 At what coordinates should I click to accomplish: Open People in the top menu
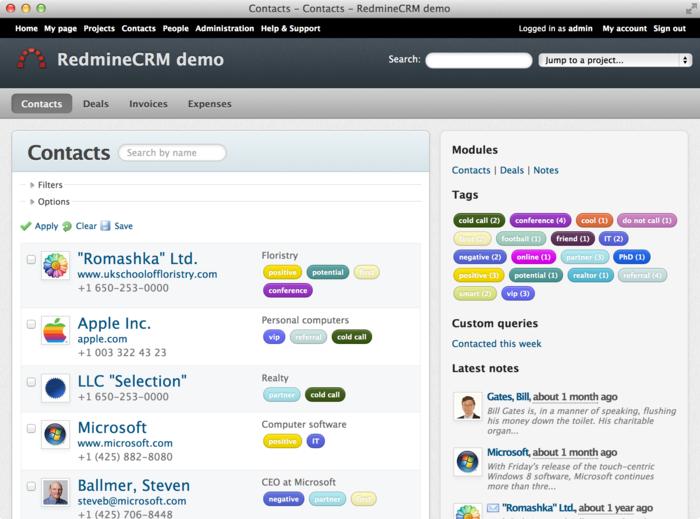coord(175,29)
